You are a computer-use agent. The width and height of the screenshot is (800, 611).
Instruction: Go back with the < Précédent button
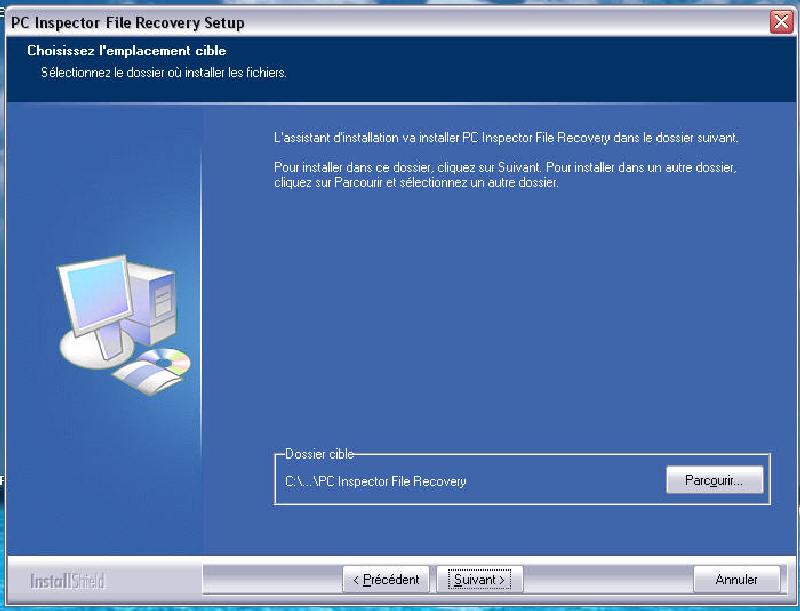[x=386, y=579]
